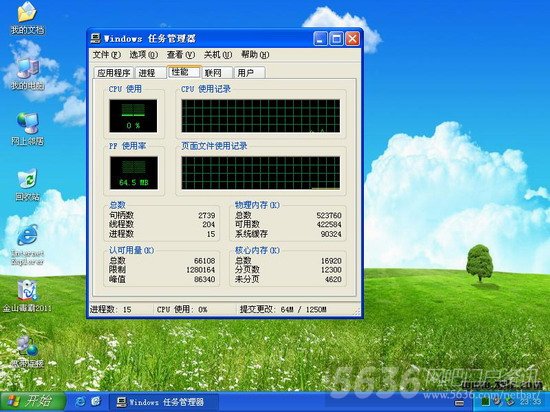Screen dimensions: 550x412
Task: Click the 物理内存 总数 value 523760
Action: coord(329,215)
